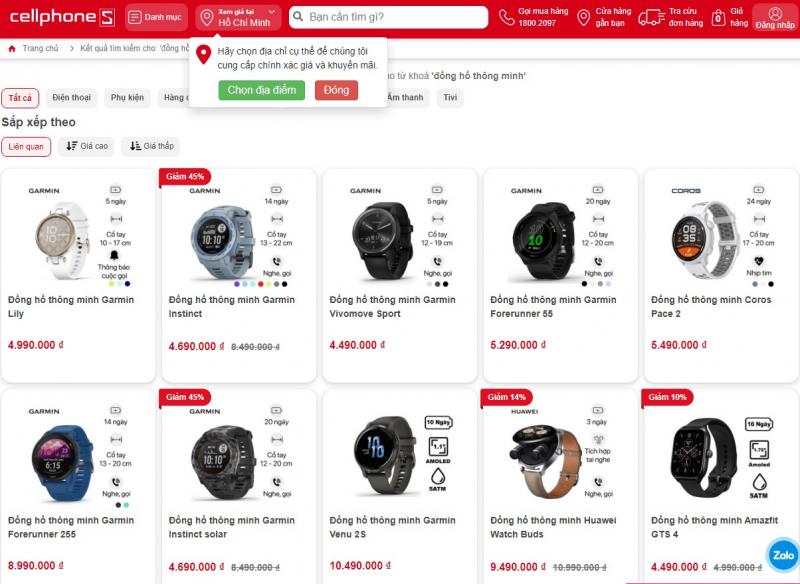800x584 pixels.
Task: Click the AMOLED screen icon on Venu 2S
Action: tap(438, 447)
